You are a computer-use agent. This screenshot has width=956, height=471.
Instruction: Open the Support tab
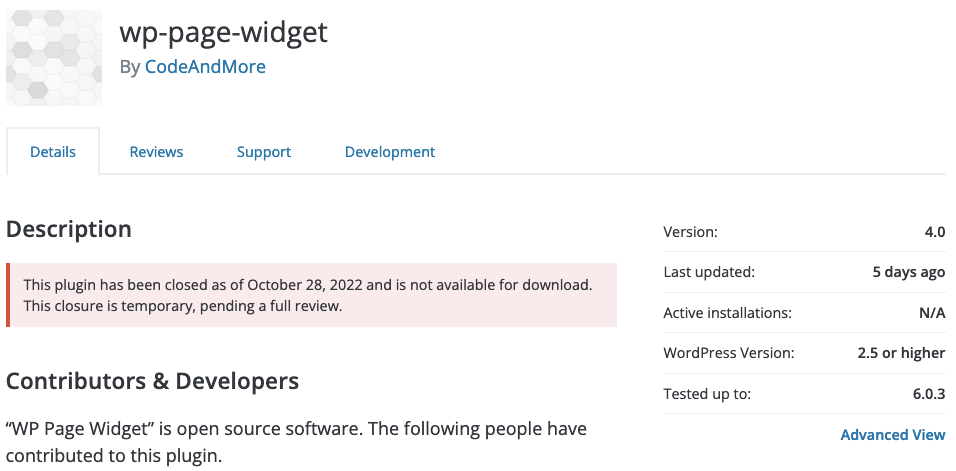pyautogui.click(x=264, y=152)
